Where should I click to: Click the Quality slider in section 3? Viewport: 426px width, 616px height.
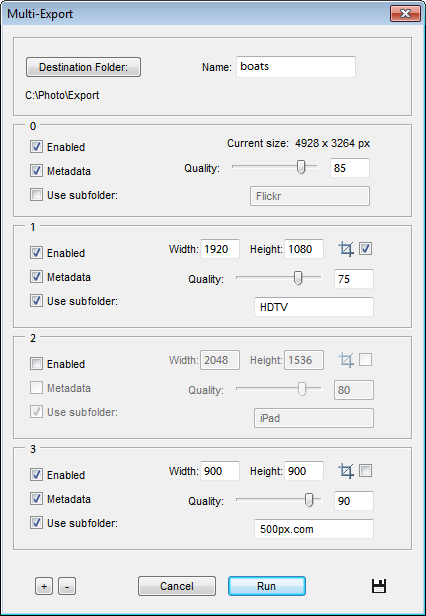point(278,500)
